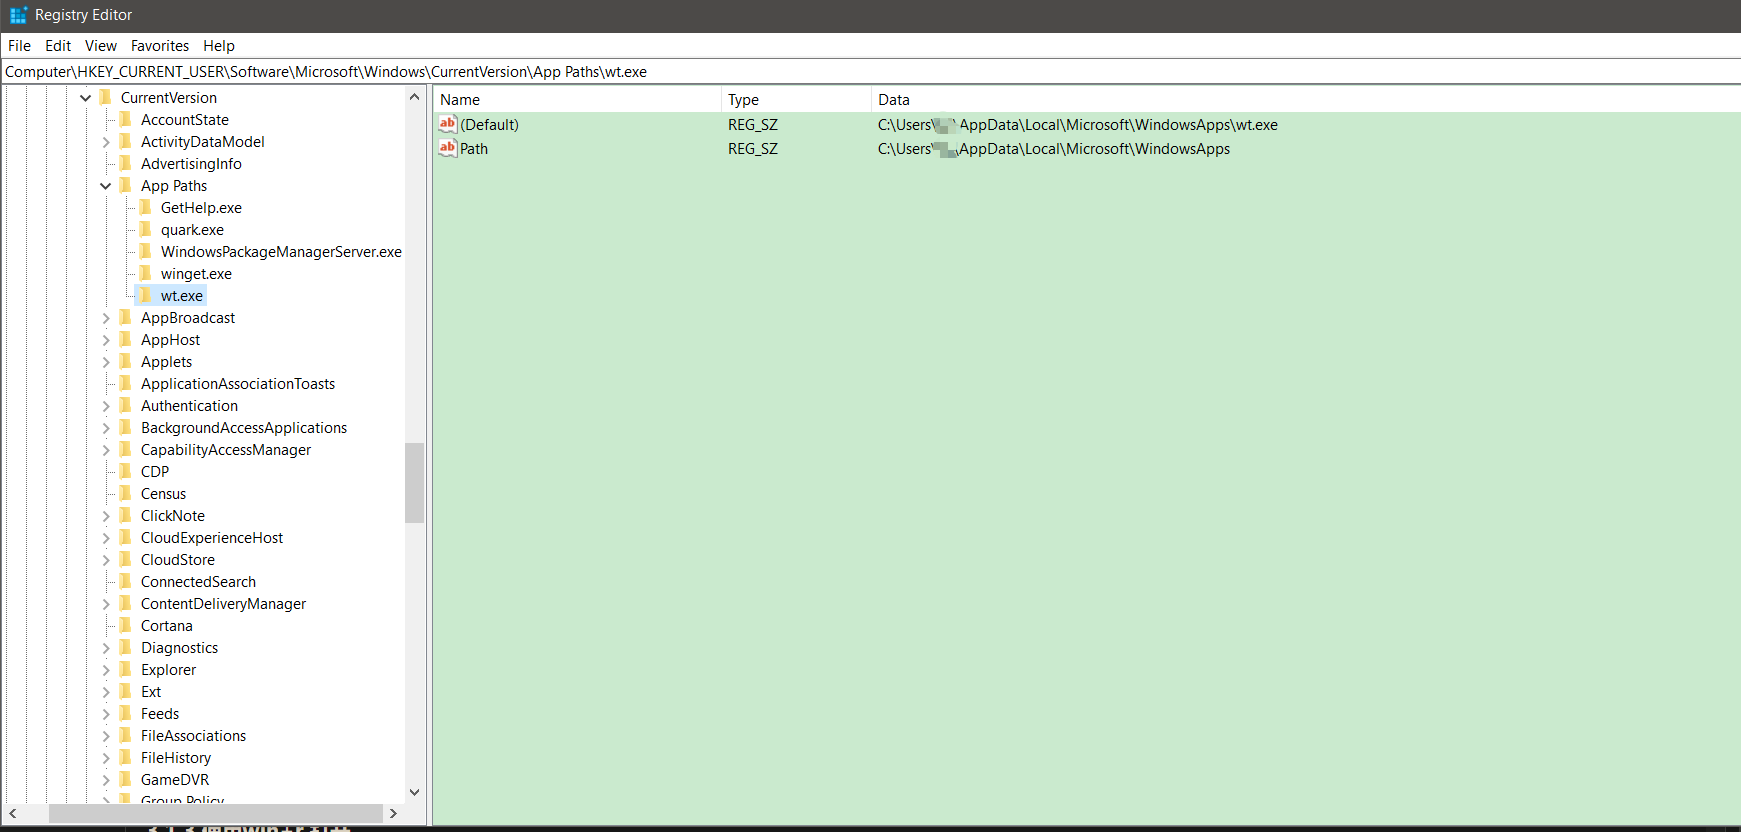Screen dimensions: 1741x832
Task: Open the Edit menu
Action: [x=58, y=46]
